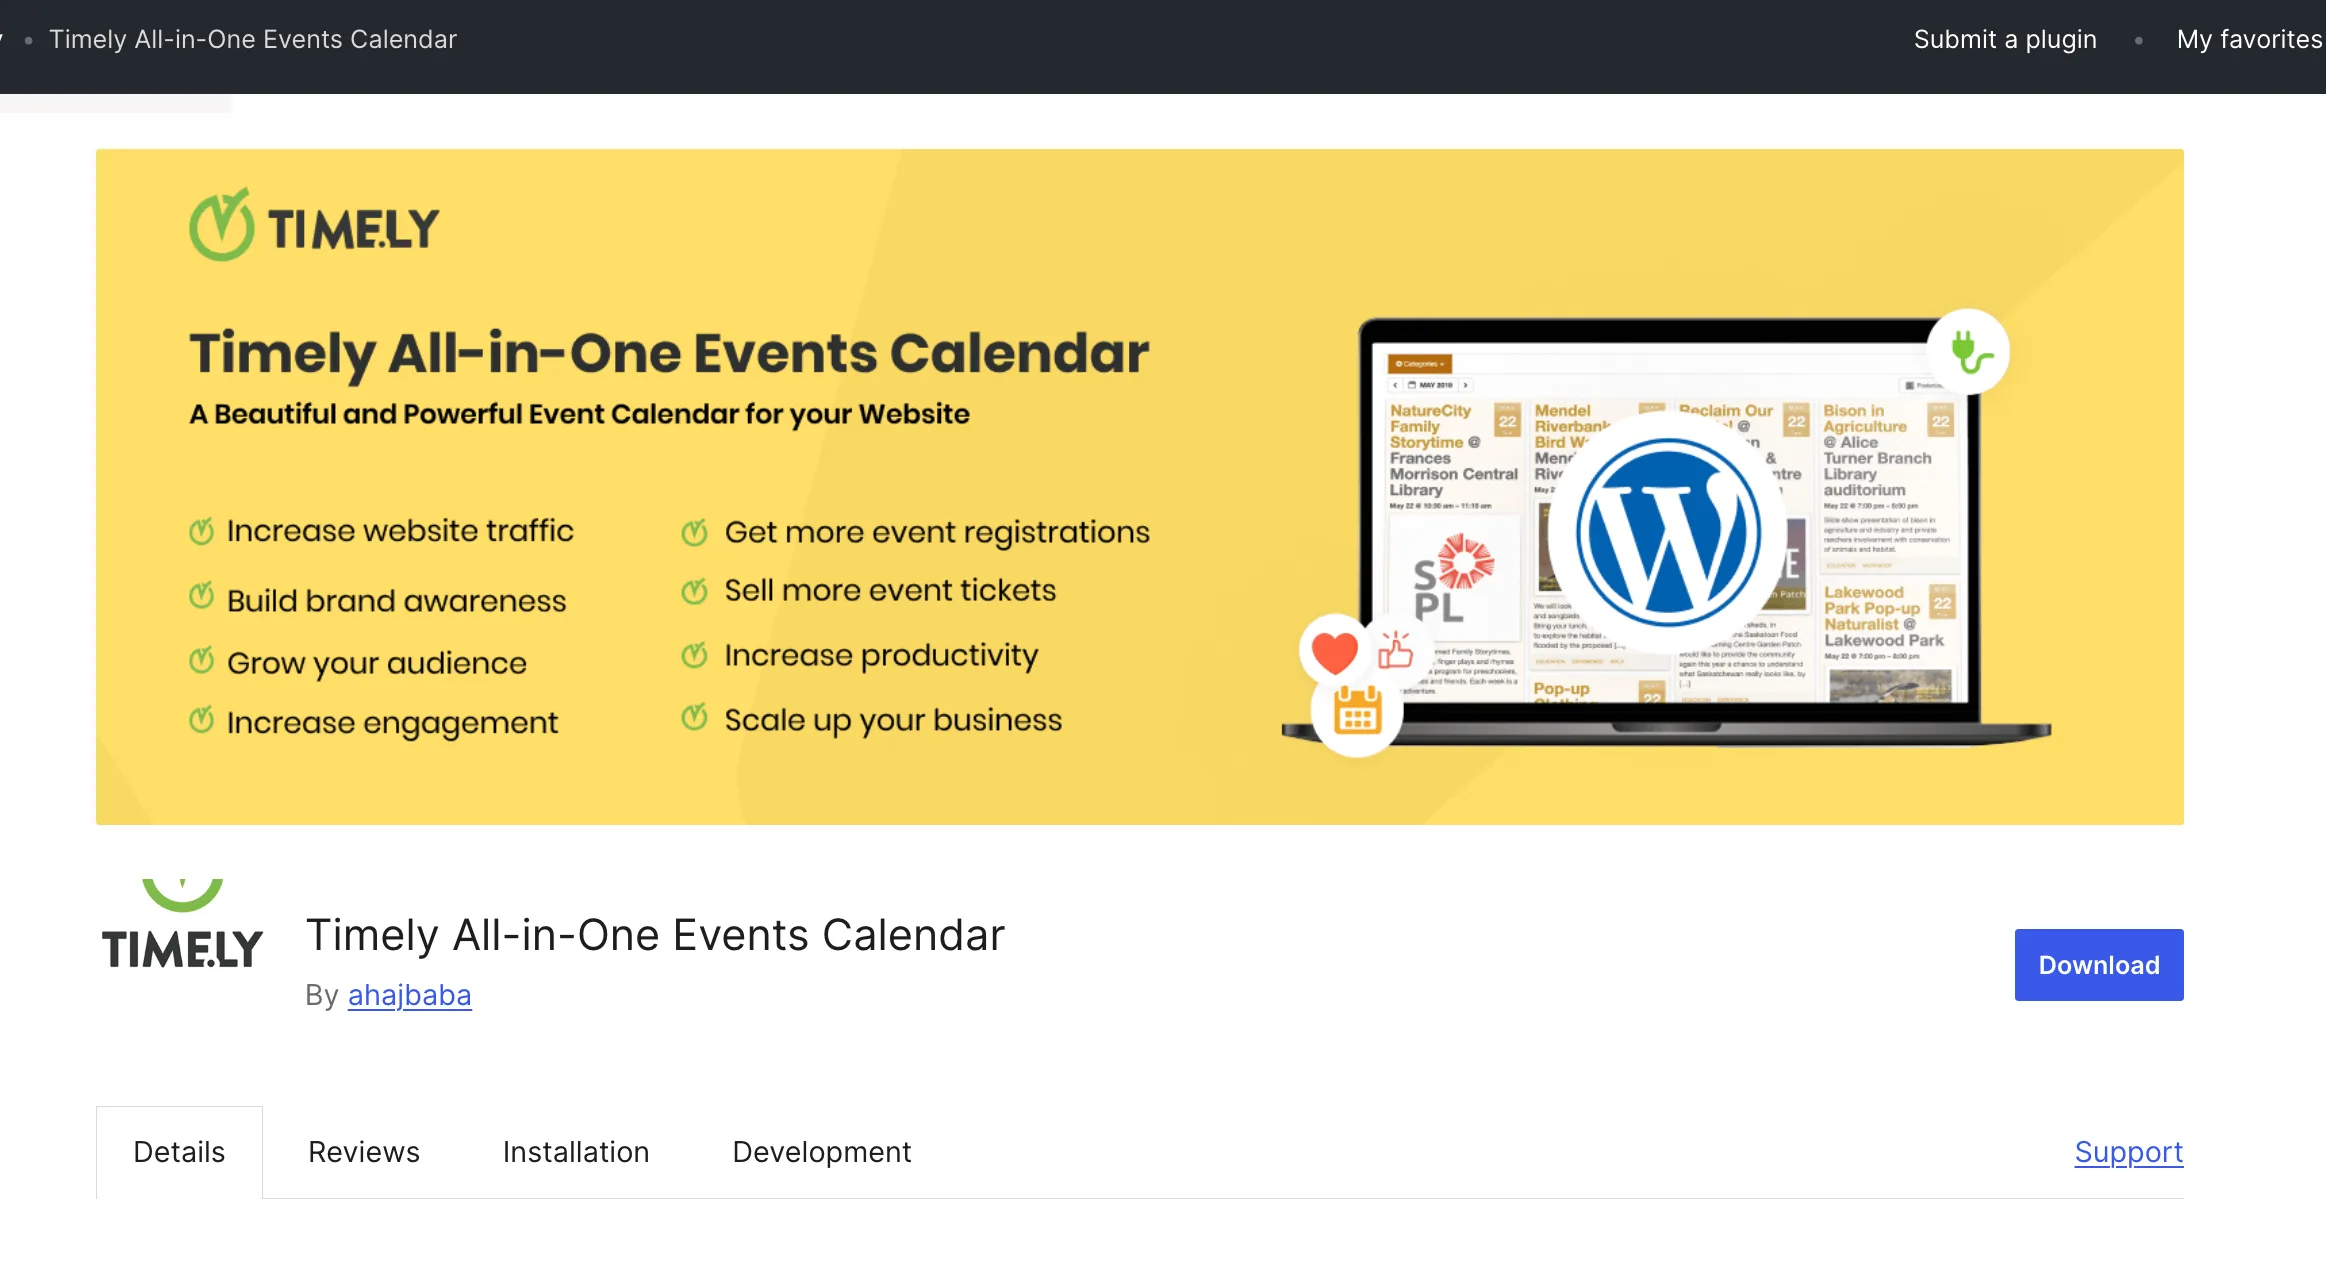Open the Support link

(x=2129, y=1152)
